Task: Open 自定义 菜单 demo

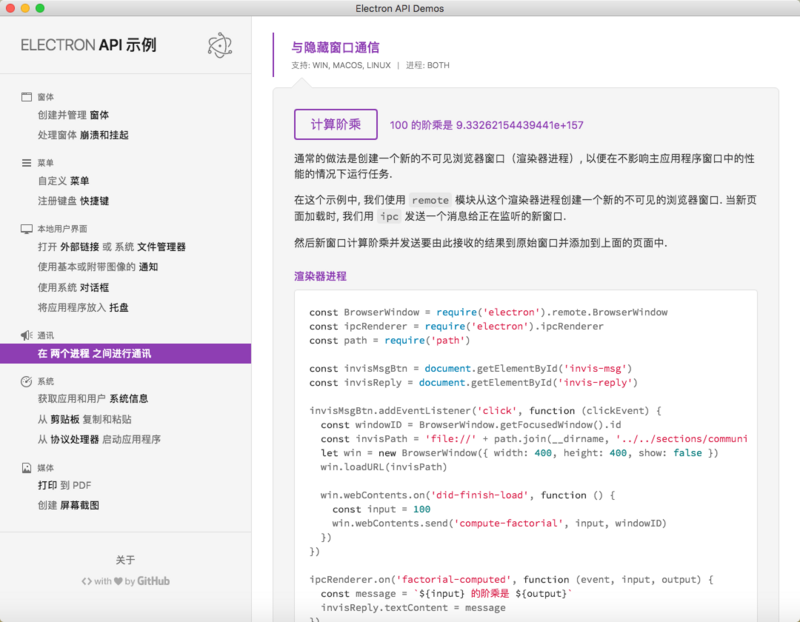Action: tap(63, 181)
